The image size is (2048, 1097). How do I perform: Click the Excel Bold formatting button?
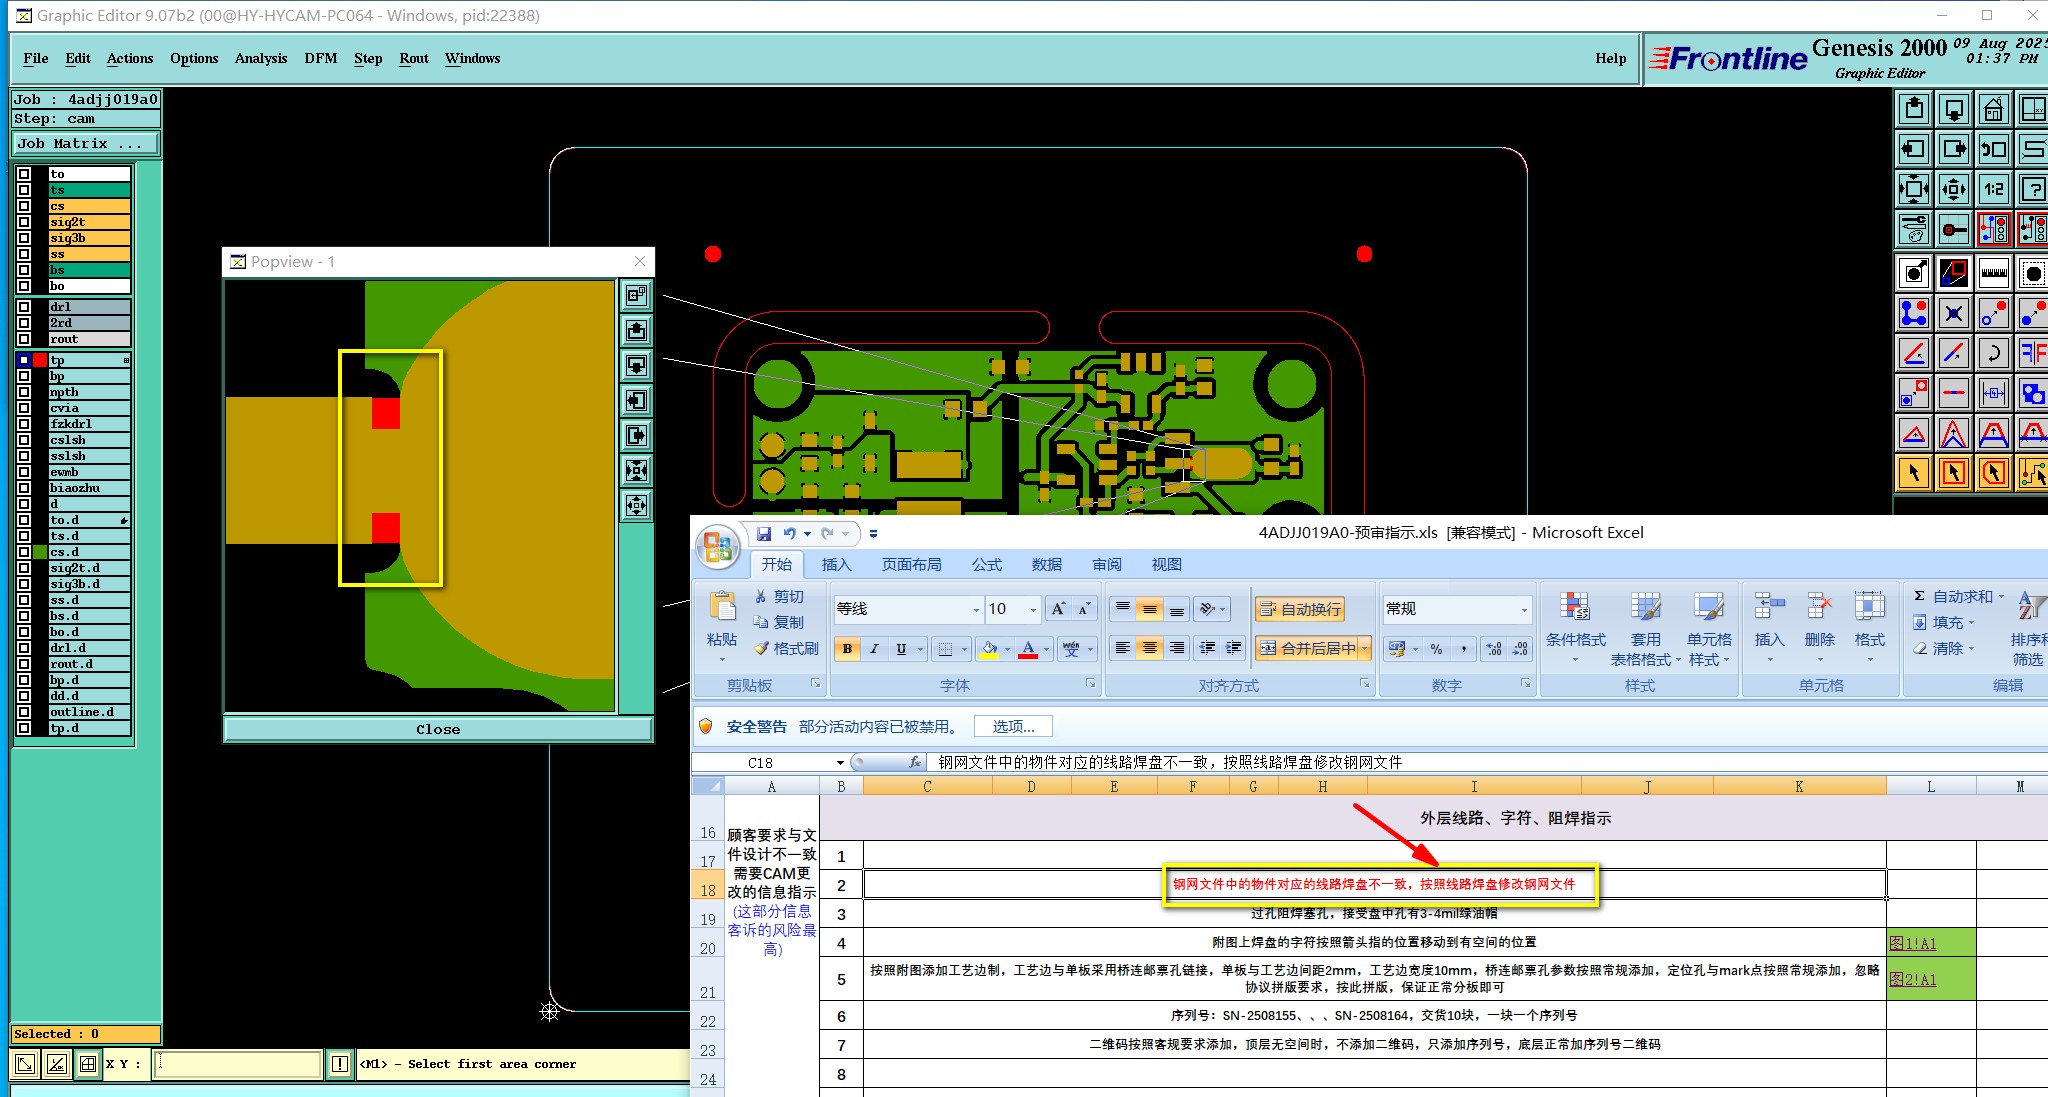tap(847, 649)
